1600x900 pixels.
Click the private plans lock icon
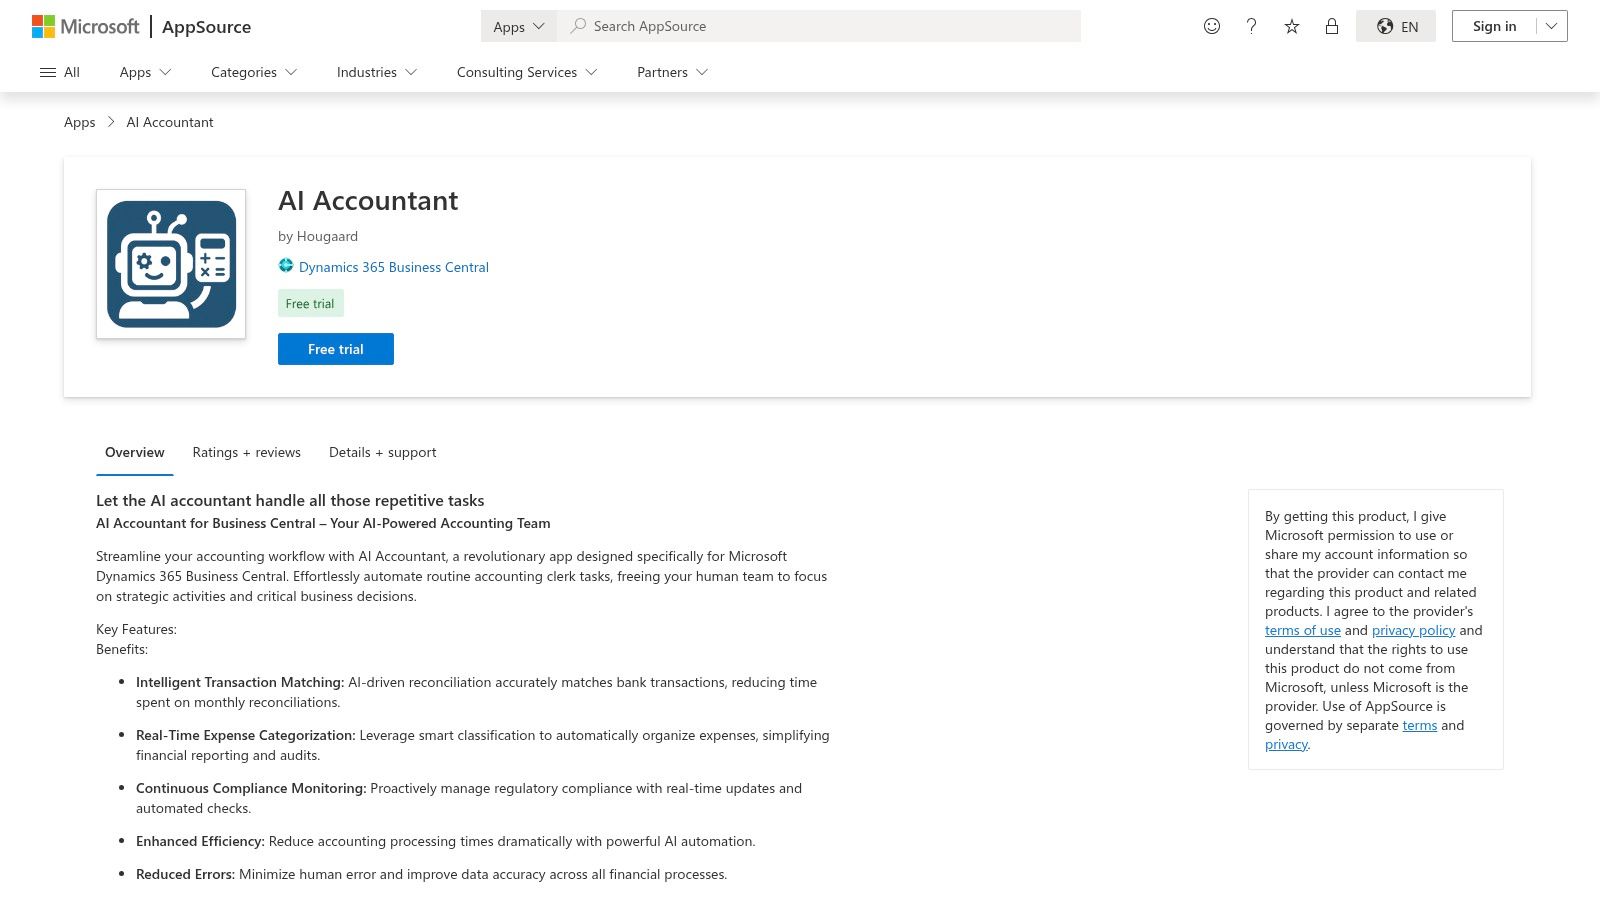1331,26
